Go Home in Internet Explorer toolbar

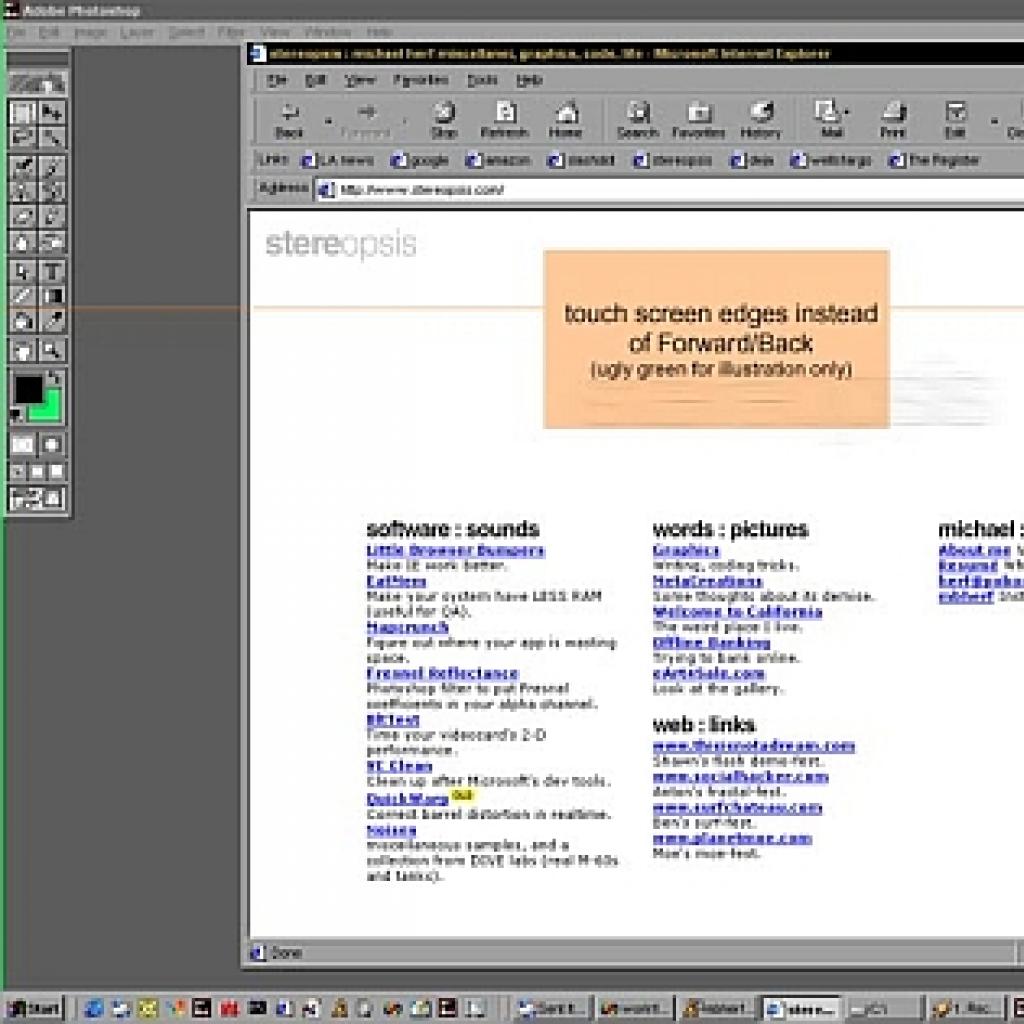point(566,120)
